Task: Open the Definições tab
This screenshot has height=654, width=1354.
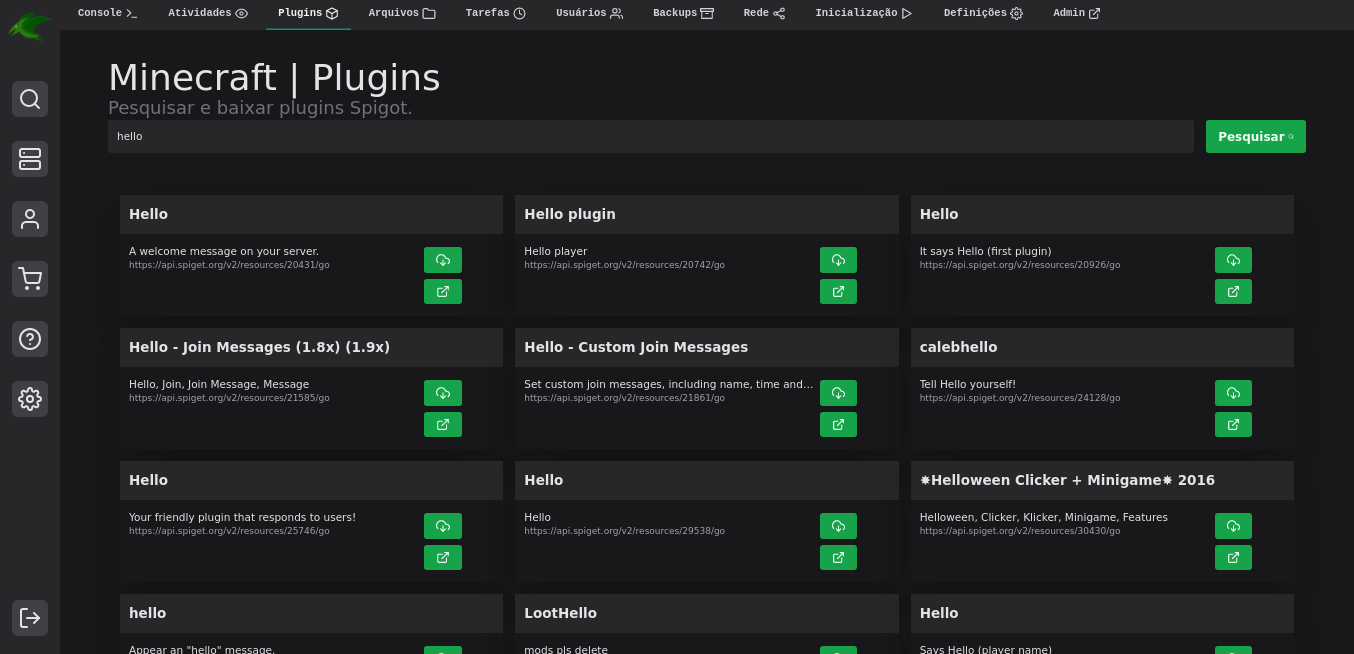Action: coord(983,14)
